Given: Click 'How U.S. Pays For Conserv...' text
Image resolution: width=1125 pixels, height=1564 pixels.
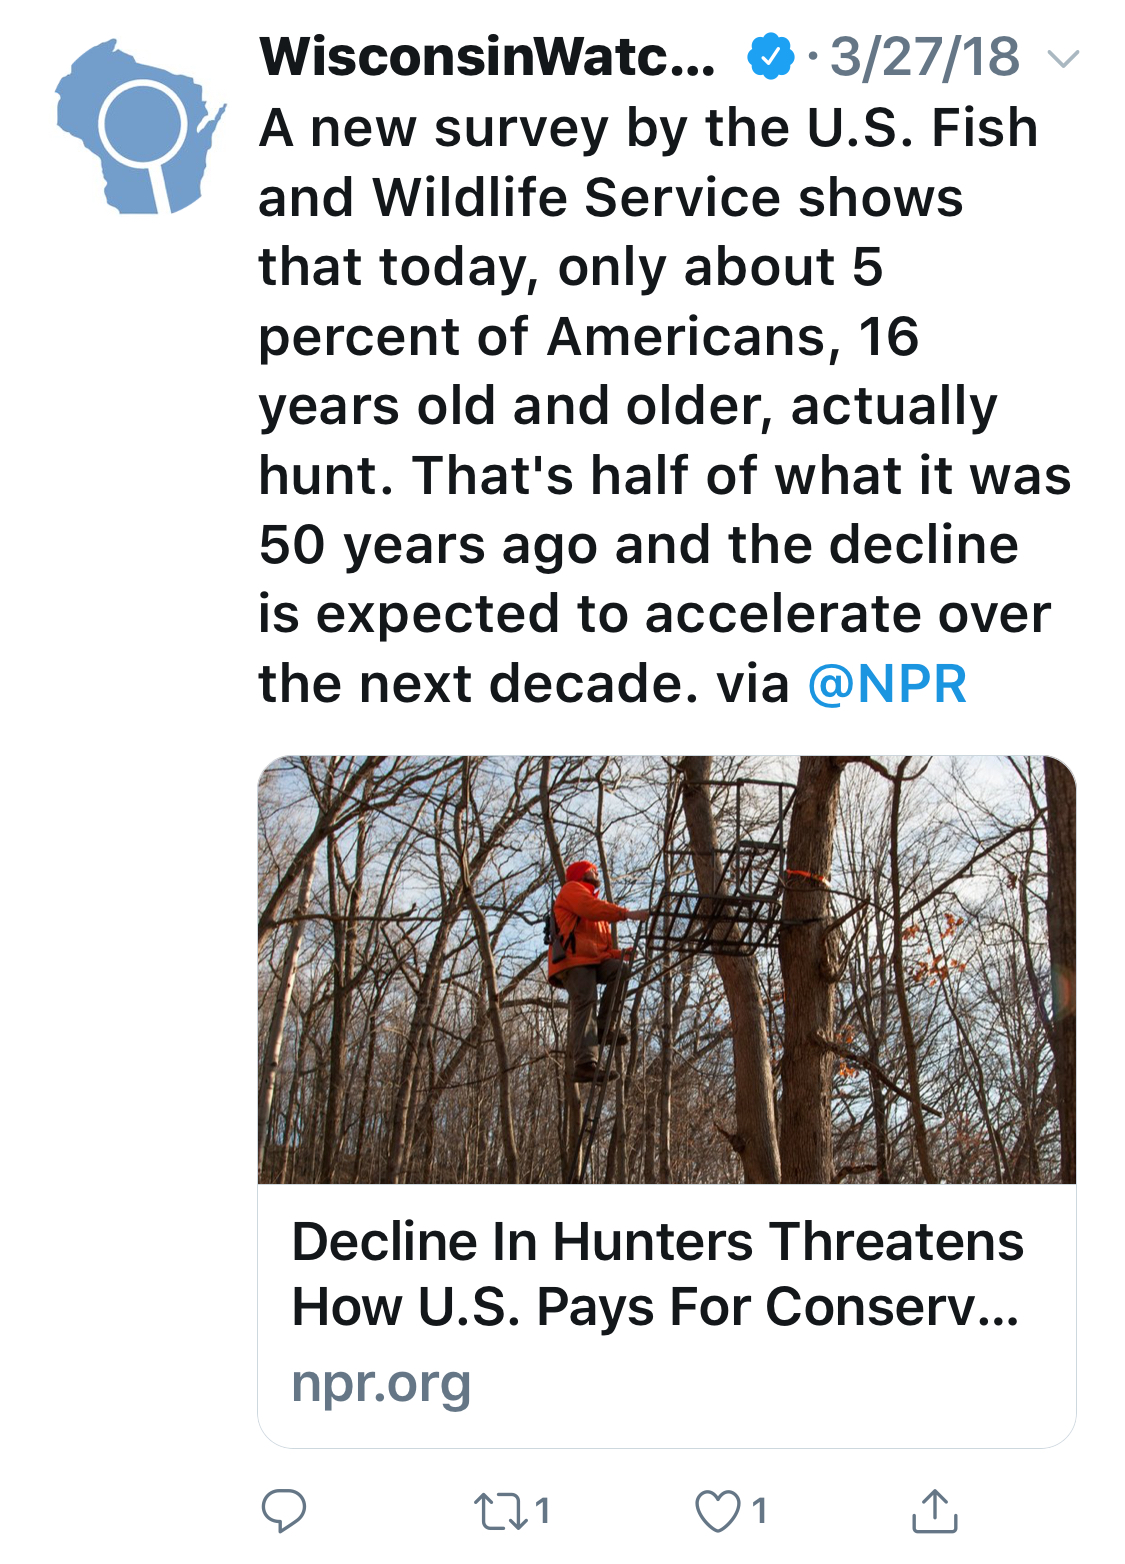Looking at the screenshot, I should click(655, 1308).
